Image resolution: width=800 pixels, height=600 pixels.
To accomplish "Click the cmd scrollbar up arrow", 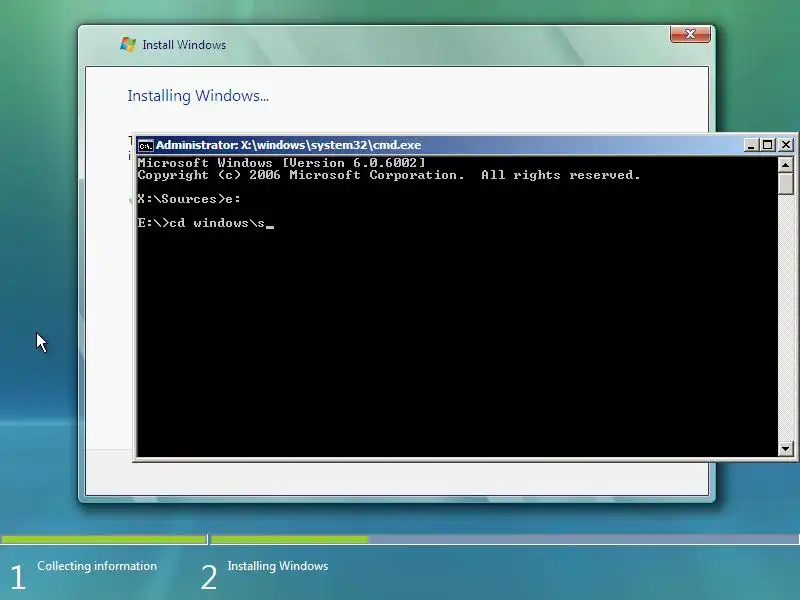I will pyautogui.click(x=785, y=164).
